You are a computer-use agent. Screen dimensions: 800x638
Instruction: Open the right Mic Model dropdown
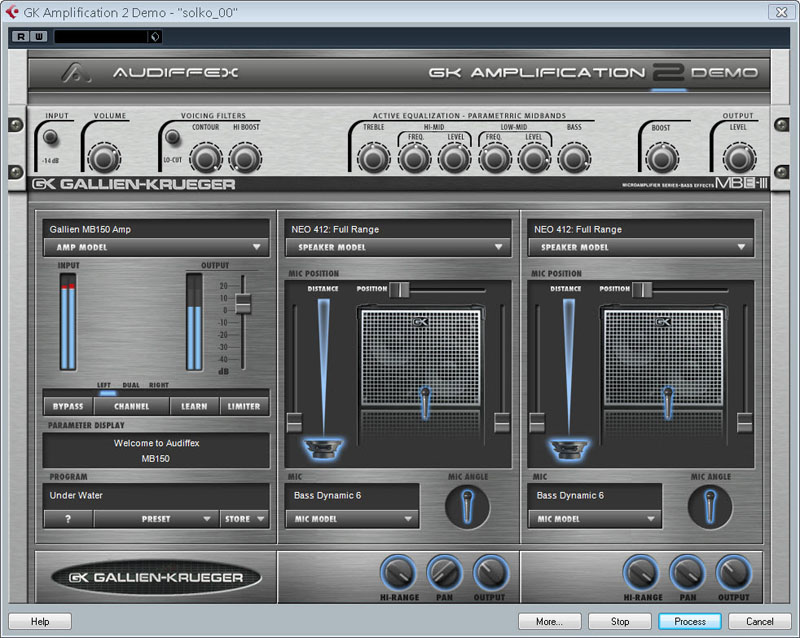[595, 519]
